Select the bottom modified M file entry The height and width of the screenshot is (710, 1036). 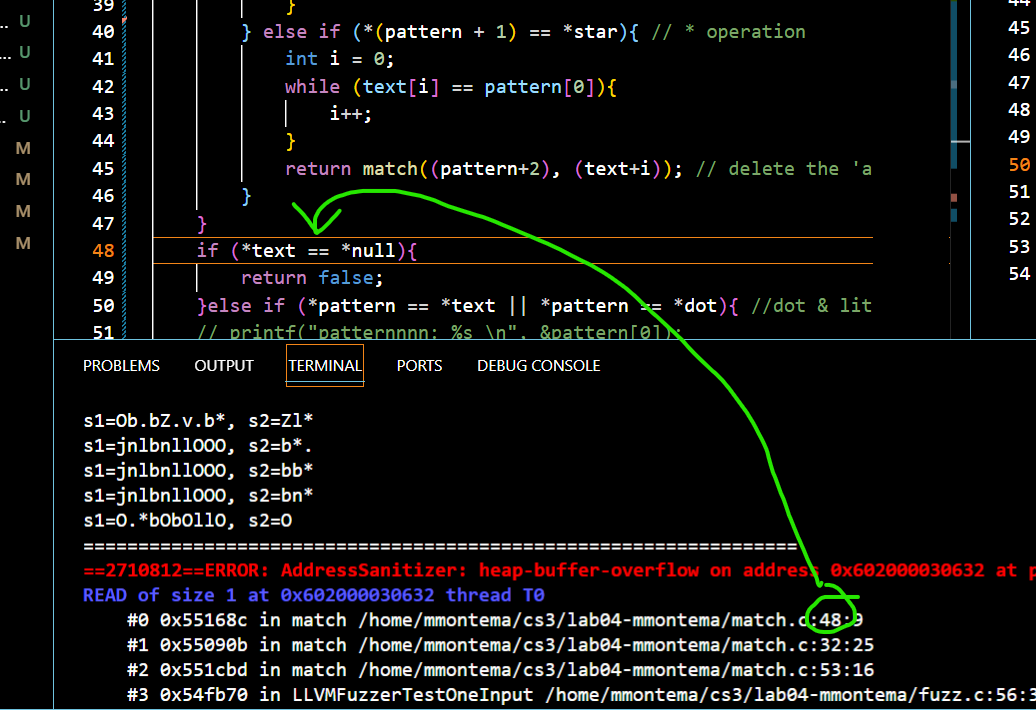(23, 244)
